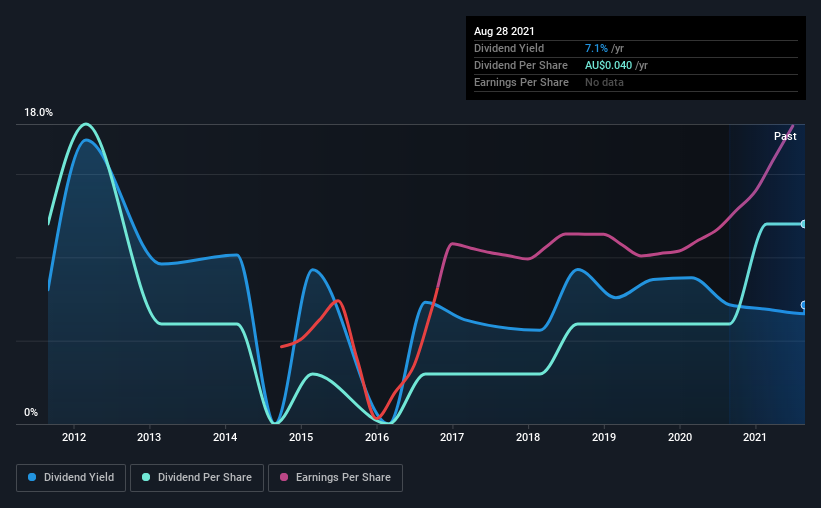Click the 0% y-axis label

(31, 413)
